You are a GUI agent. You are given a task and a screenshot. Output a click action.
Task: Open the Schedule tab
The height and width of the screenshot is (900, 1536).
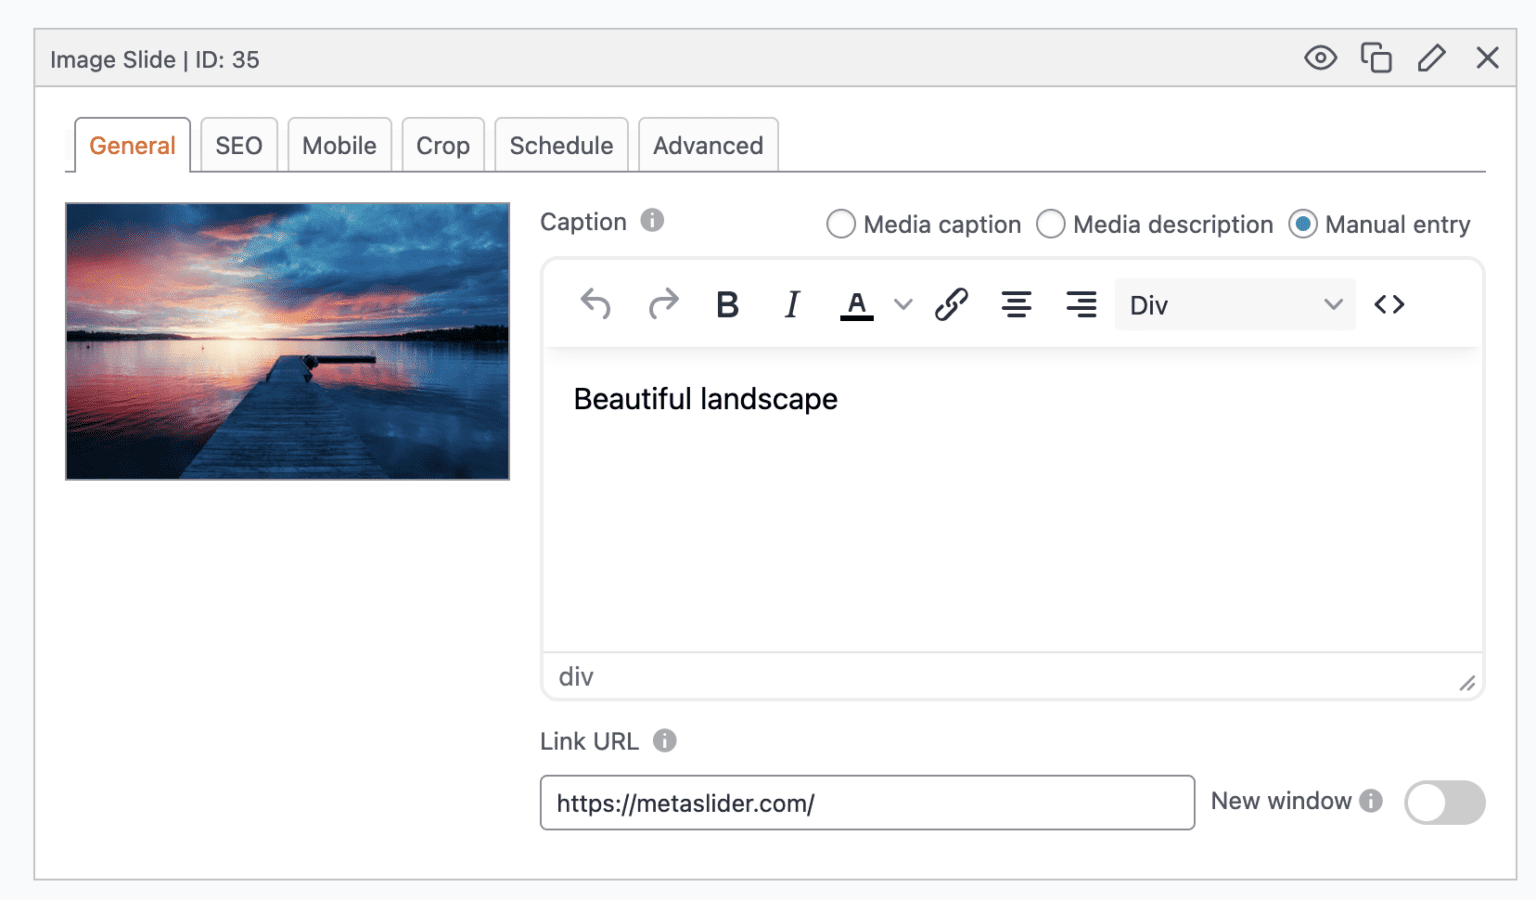(561, 145)
